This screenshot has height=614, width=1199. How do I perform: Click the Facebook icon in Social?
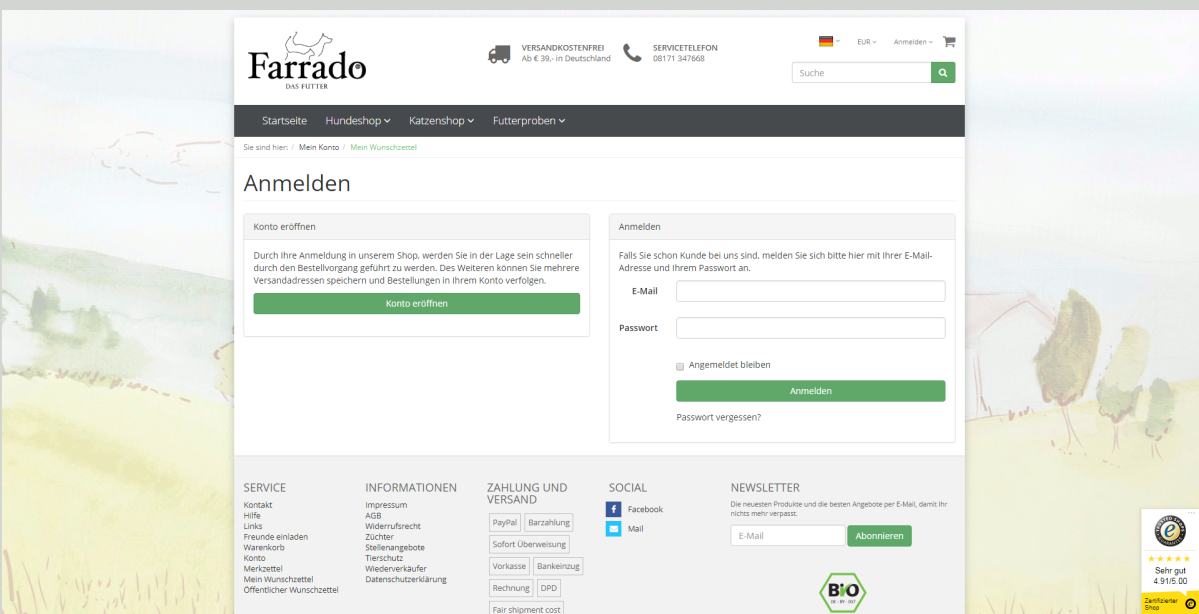[613, 509]
